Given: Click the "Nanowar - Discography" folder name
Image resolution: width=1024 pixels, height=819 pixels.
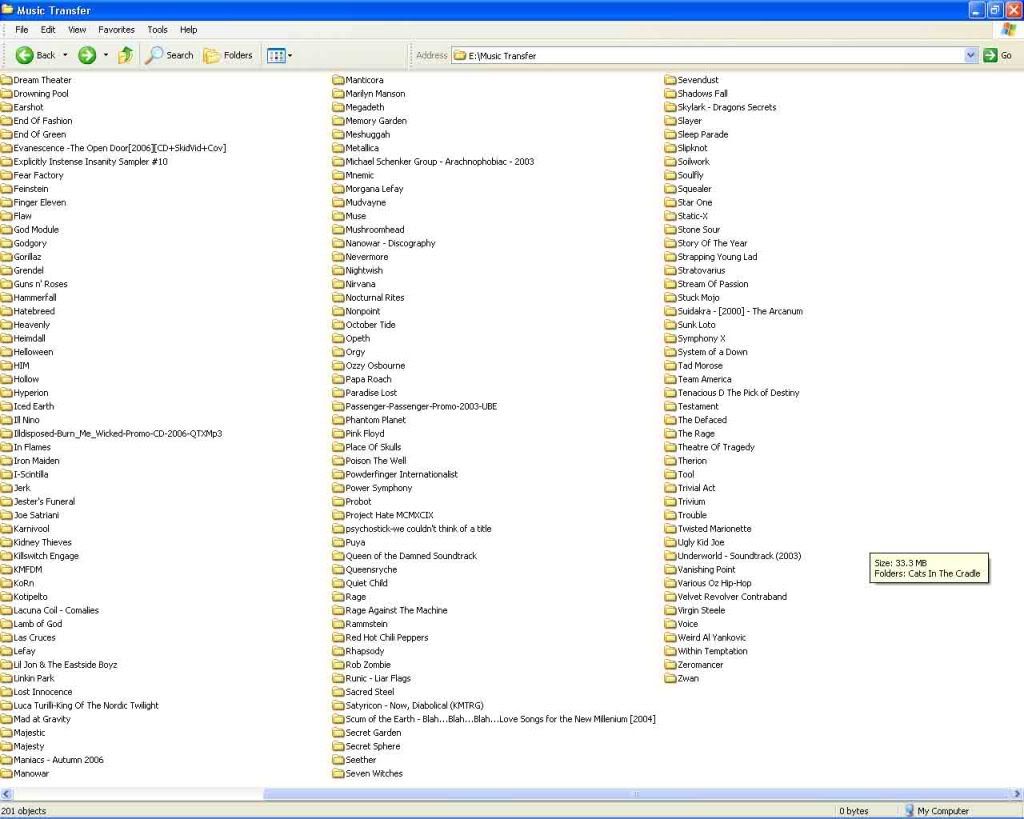Looking at the screenshot, I should tap(391, 243).
